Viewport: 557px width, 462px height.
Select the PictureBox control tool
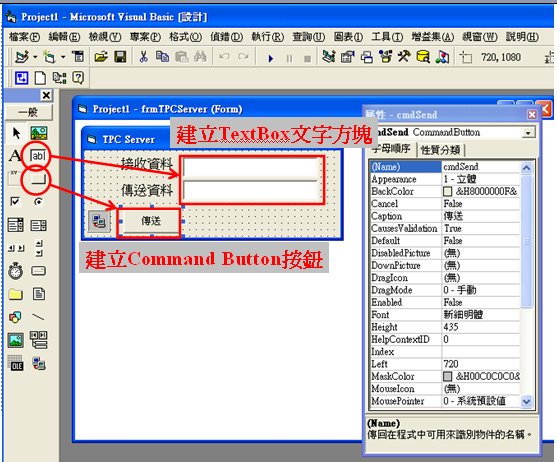tap(39, 133)
